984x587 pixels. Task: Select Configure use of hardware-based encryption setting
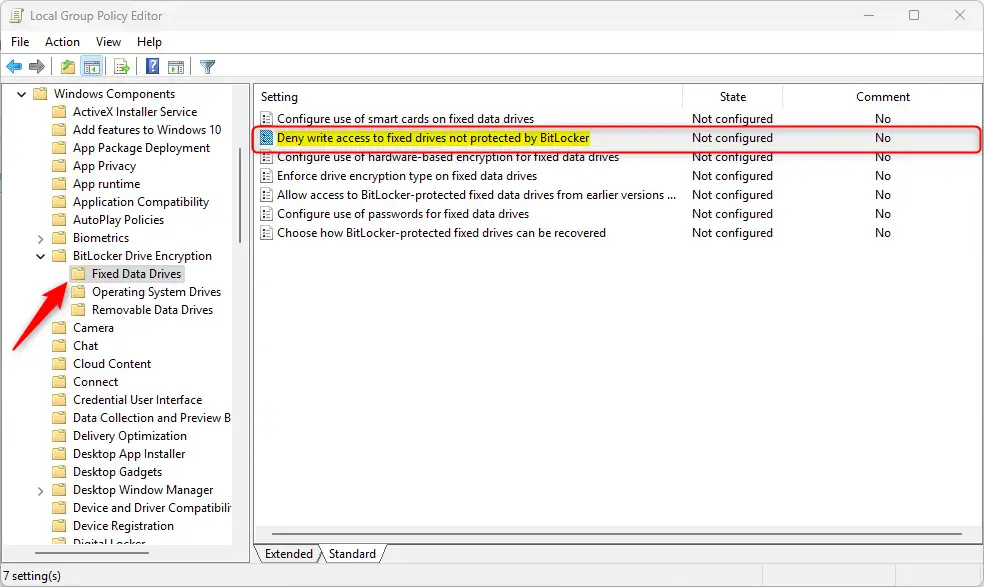(448, 157)
